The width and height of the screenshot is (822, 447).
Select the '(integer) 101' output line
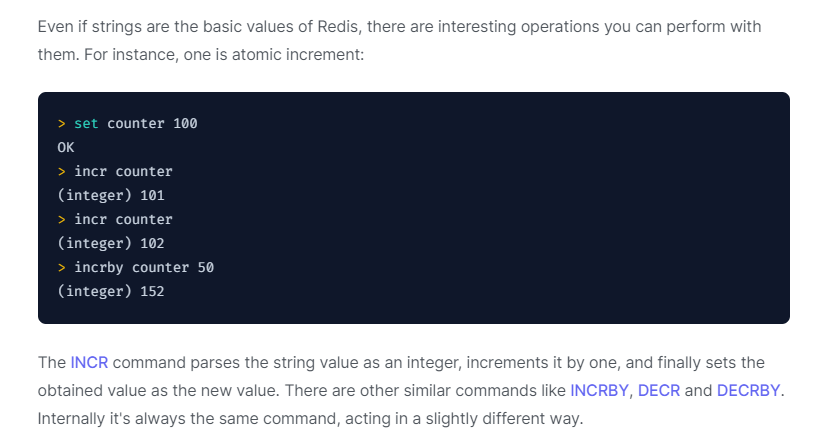111,195
